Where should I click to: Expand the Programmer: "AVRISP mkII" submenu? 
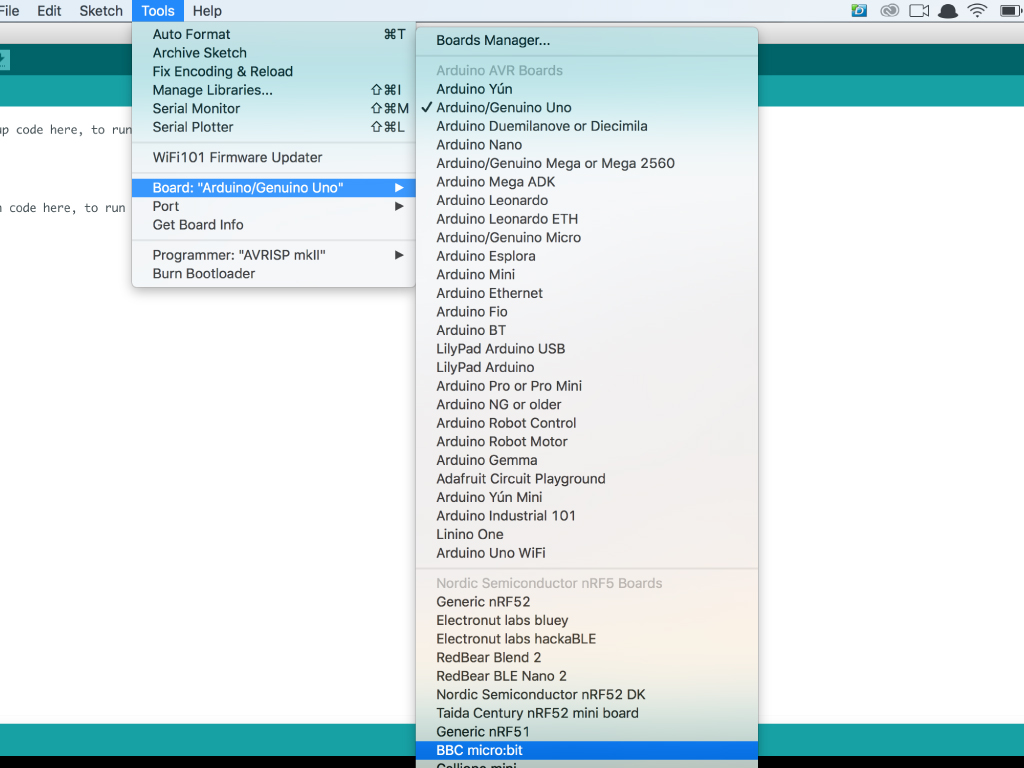tap(274, 255)
